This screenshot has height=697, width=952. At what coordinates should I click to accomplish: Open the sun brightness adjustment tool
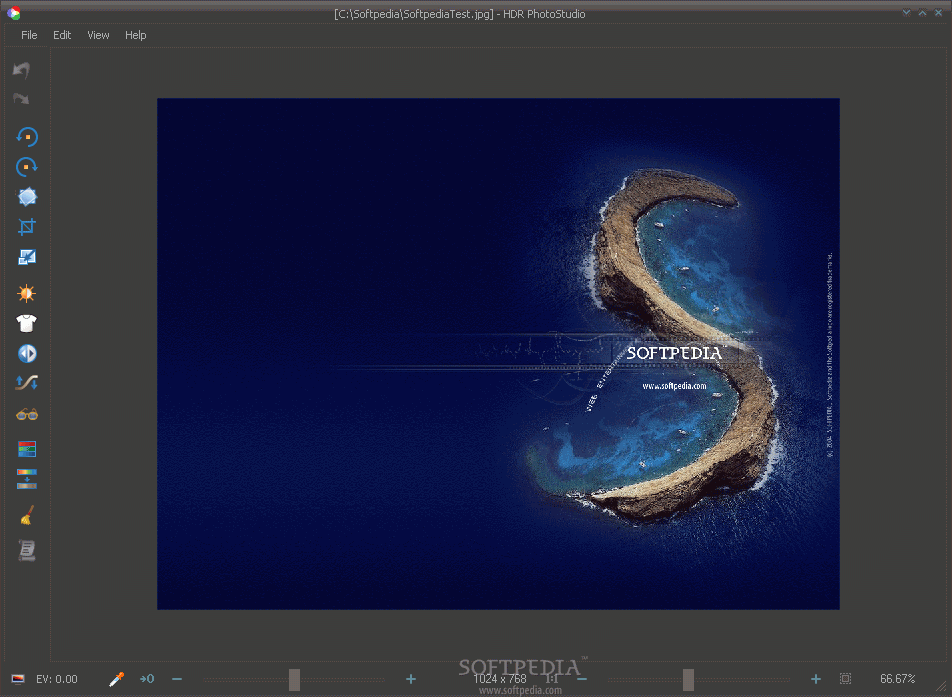pos(27,293)
